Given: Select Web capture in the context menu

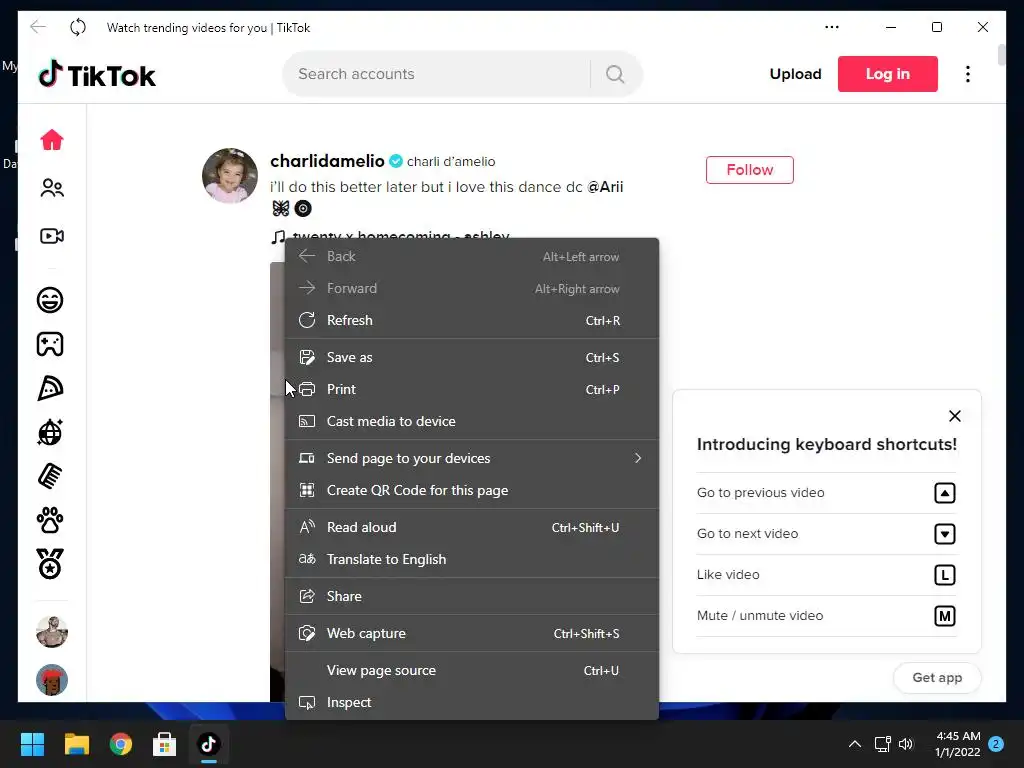Looking at the screenshot, I should pyautogui.click(x=472, y=633).
